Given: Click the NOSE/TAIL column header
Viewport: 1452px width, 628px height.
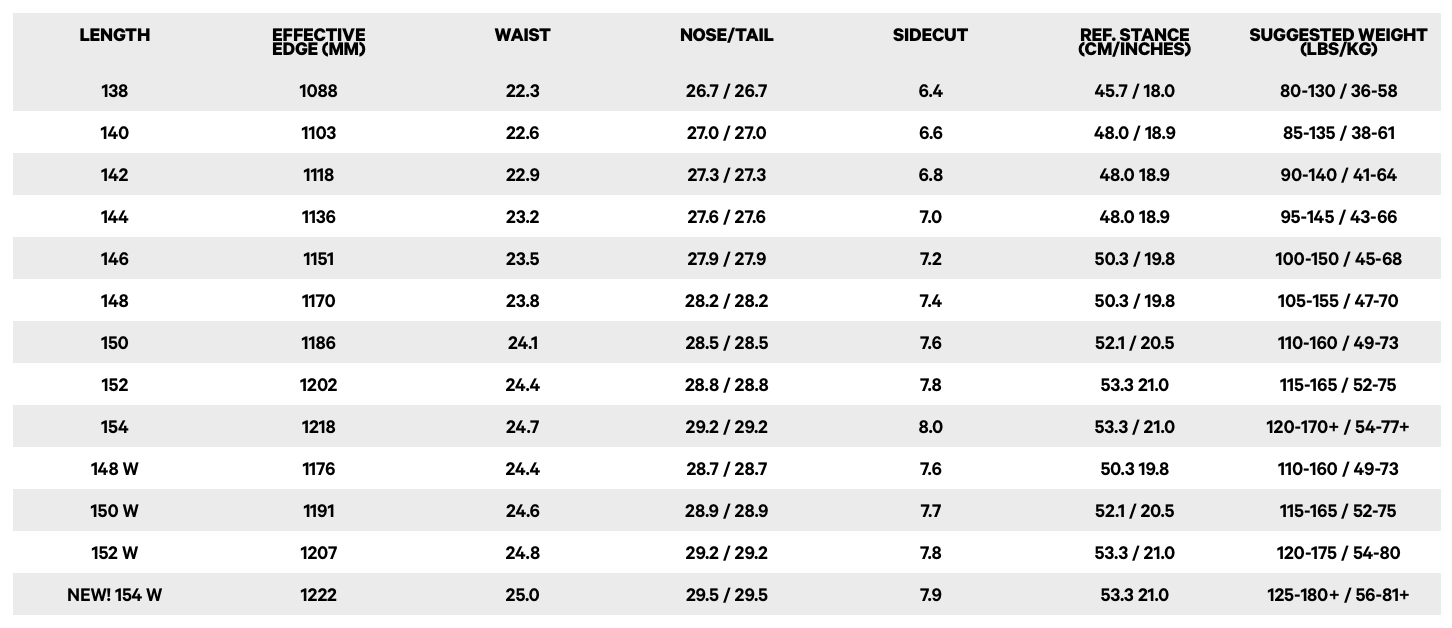Looking at the screenshot, I should tap(726, 35).
